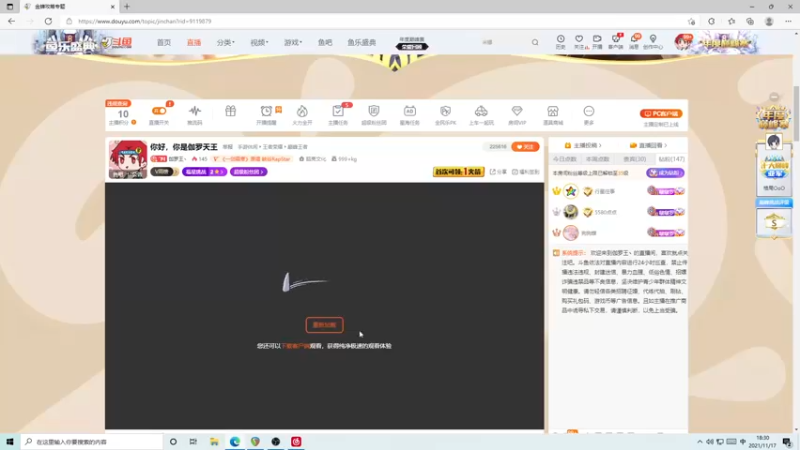Open the 开播提醒 alarm clock icon
The height and width of the screenshot is (450, 800).
pos(266,111)
